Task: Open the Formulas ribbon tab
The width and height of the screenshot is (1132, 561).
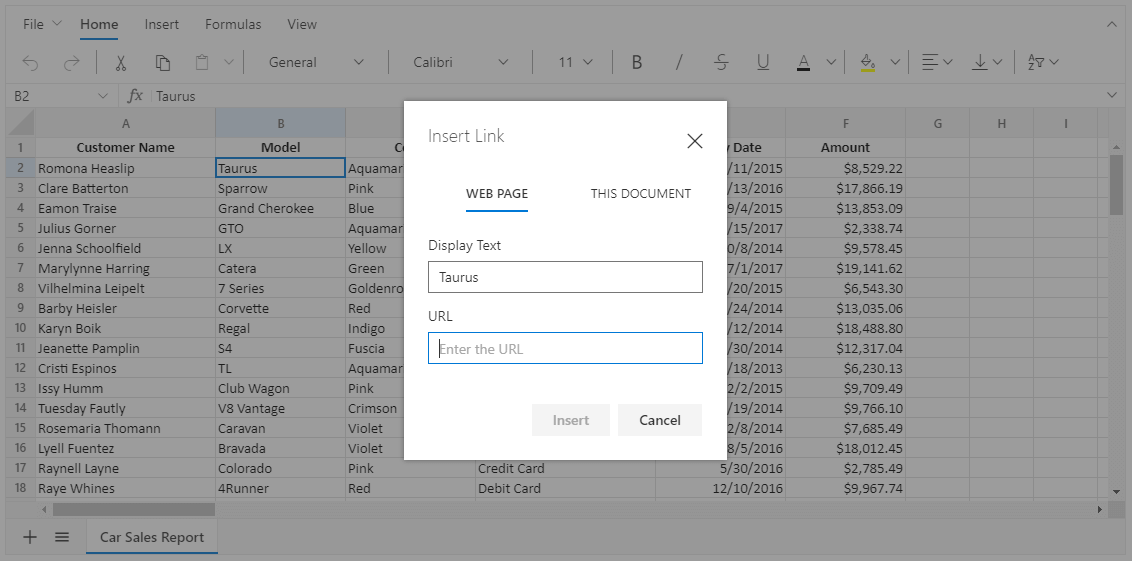Action: 233,24
